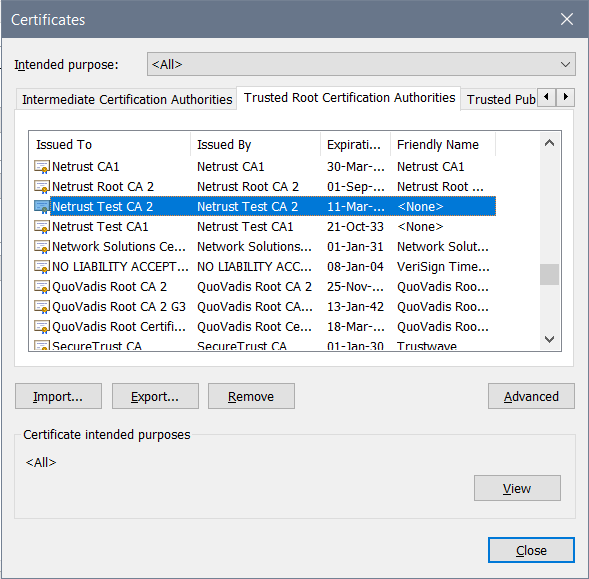Click the 30-Mar-... expiration cell
This screenshot has width=589, height=579.
355,166
